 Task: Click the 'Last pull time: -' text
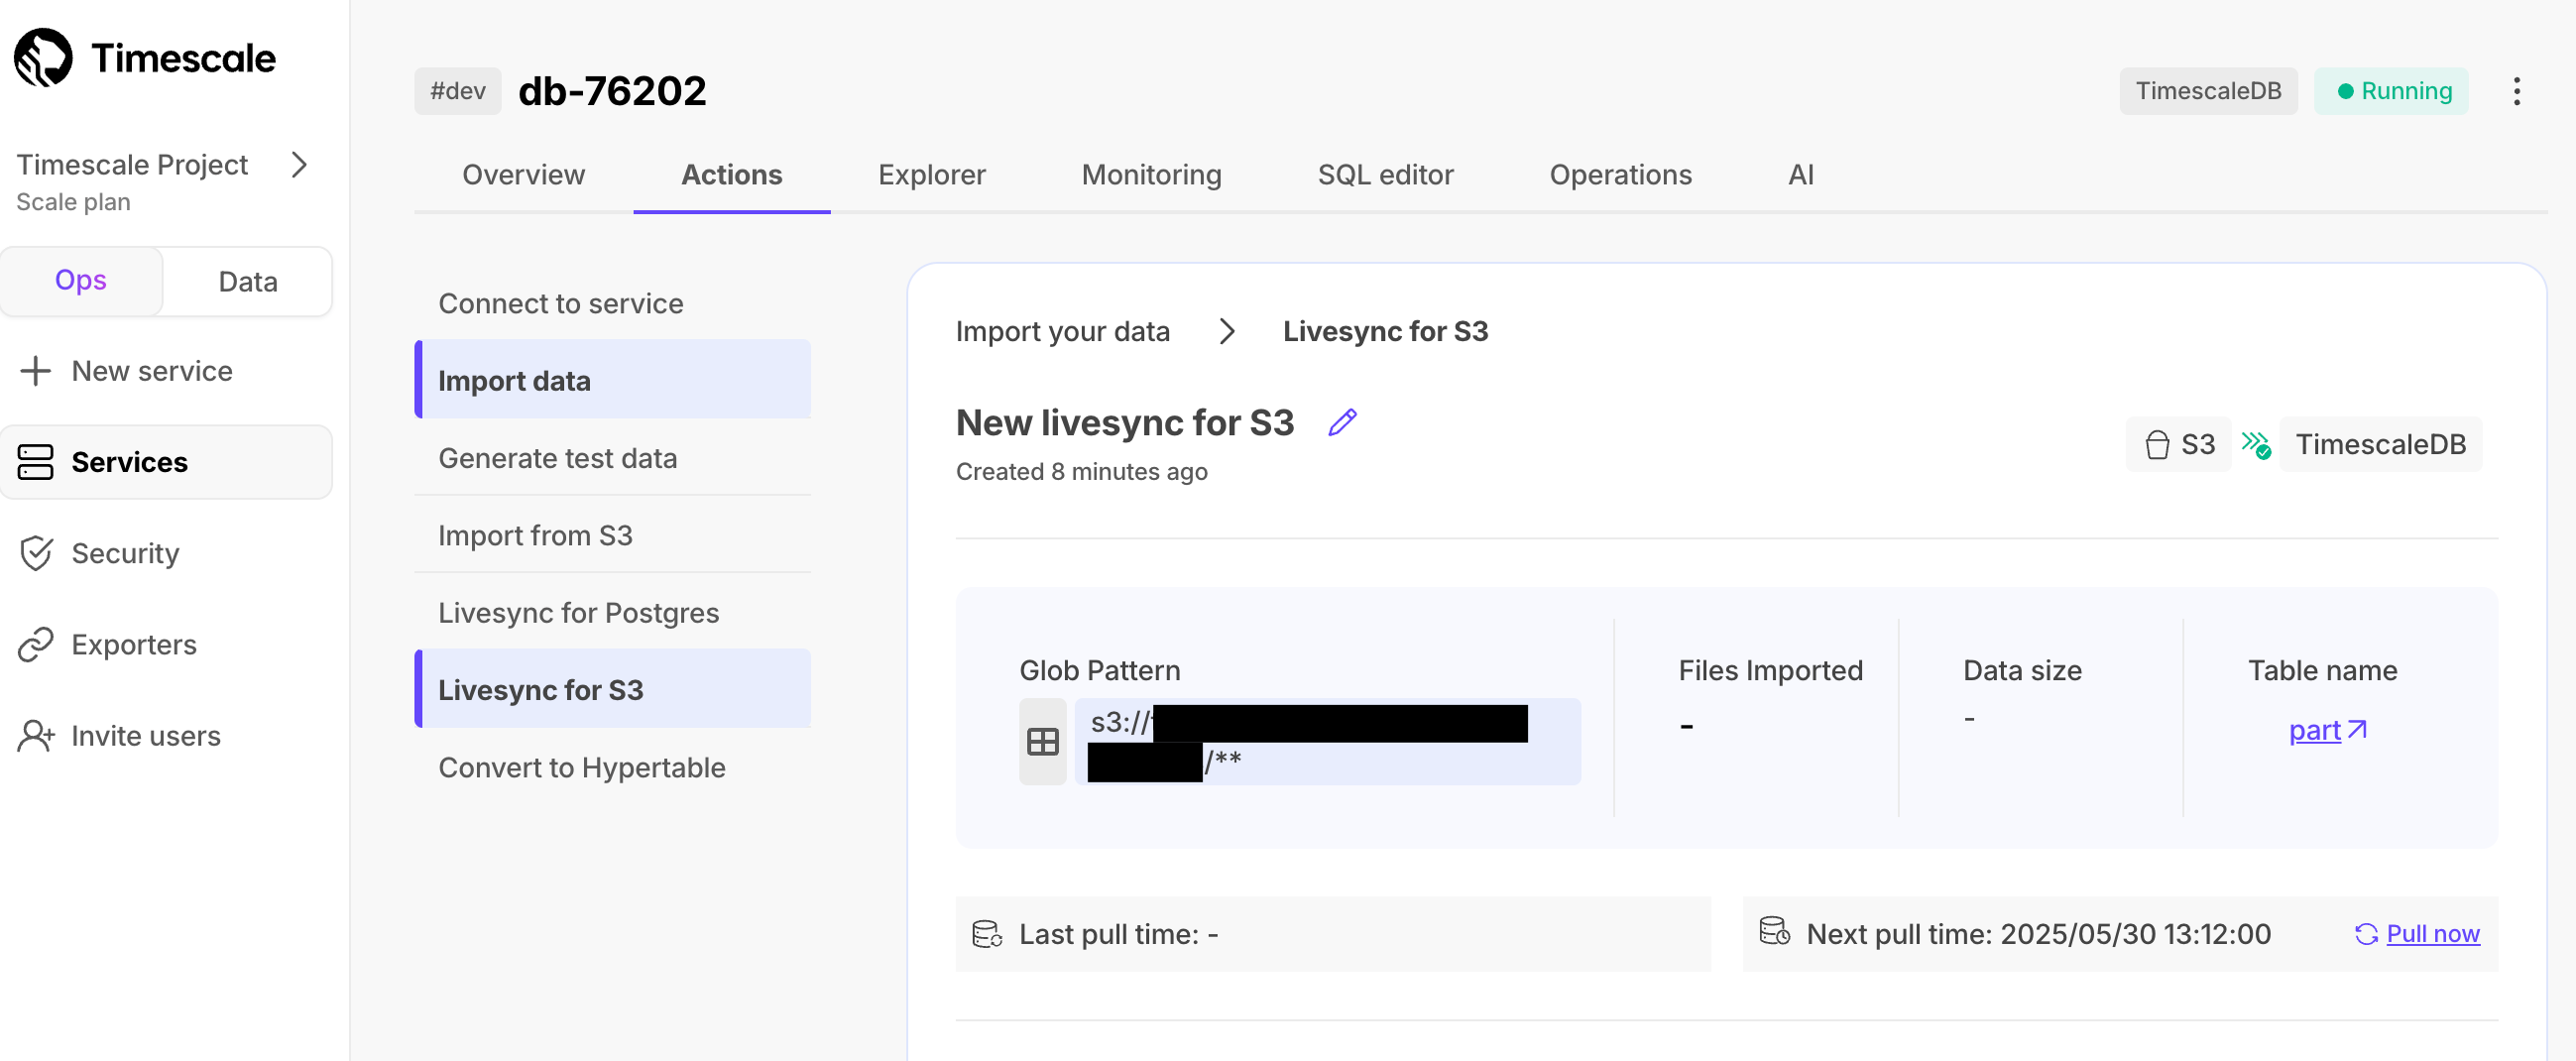(x=1118, y=933)
